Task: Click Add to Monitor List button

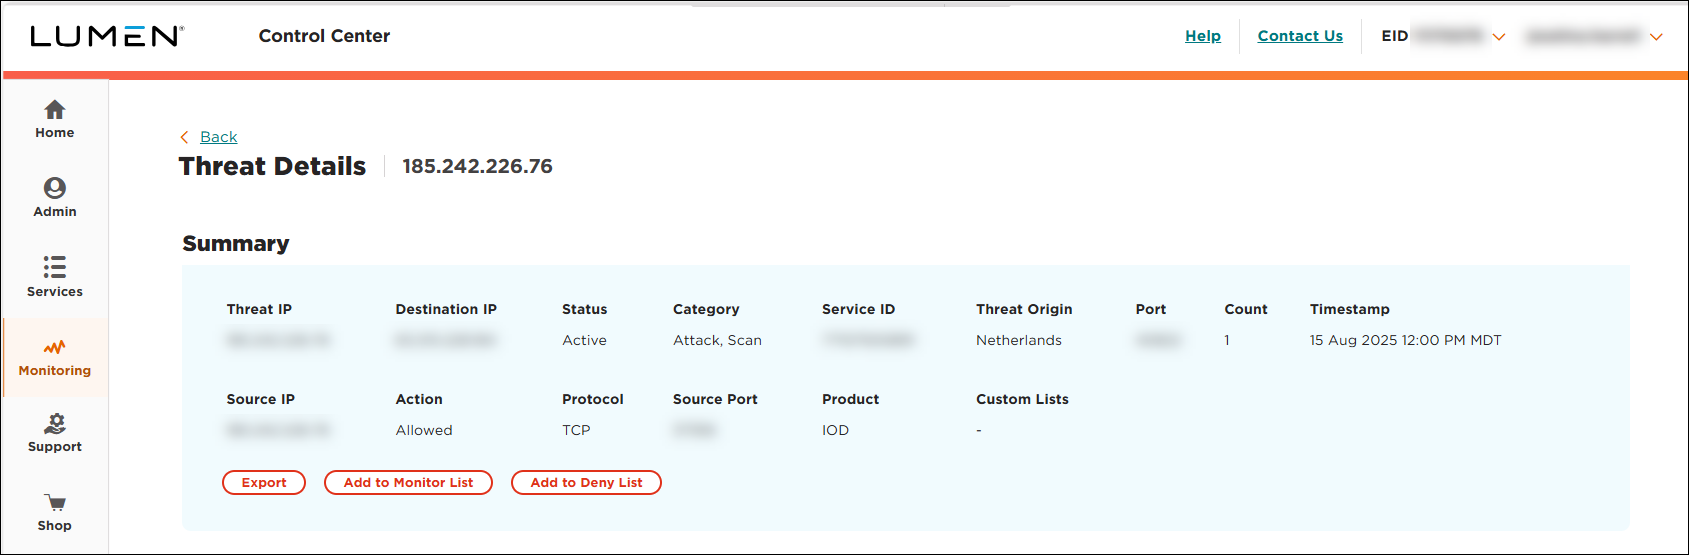Action: coord(408,483)
